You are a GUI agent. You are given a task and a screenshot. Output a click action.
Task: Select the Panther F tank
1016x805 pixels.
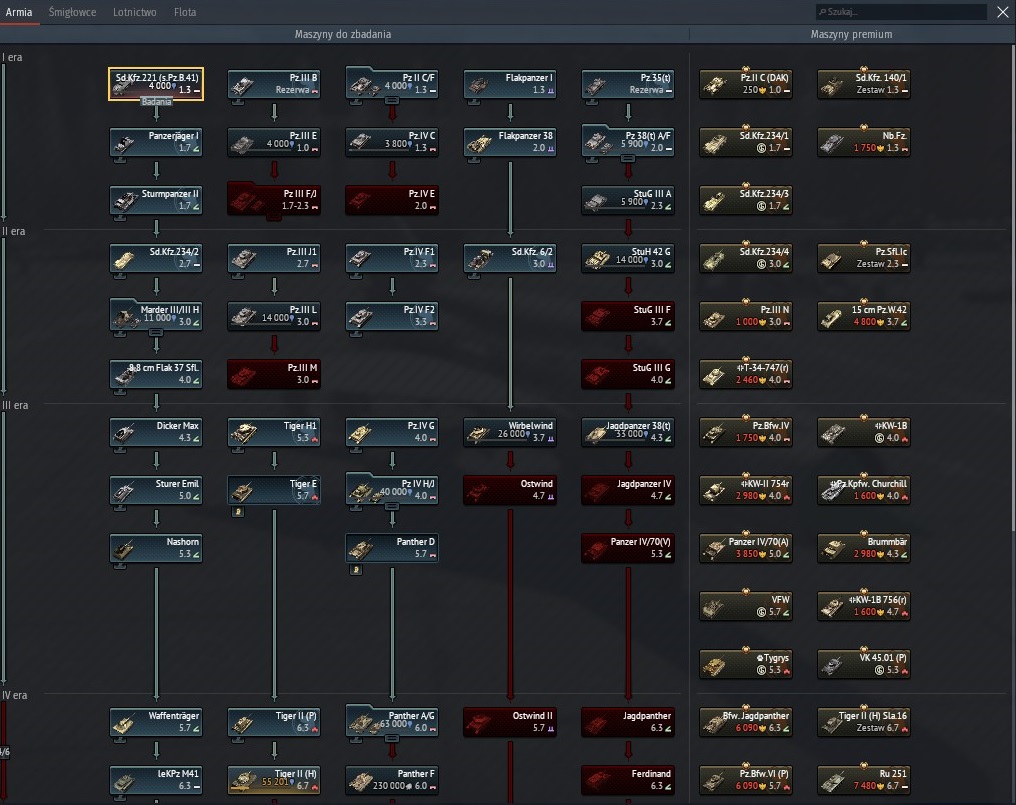tap(392, 780)
